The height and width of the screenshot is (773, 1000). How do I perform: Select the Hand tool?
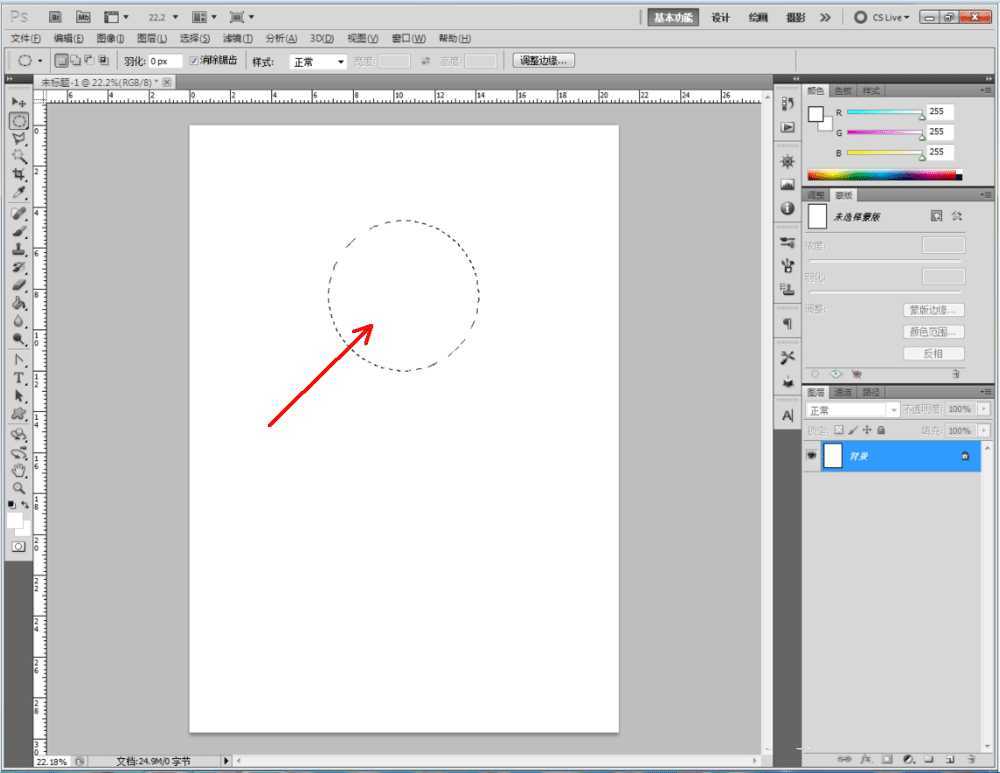click(18, 470)
